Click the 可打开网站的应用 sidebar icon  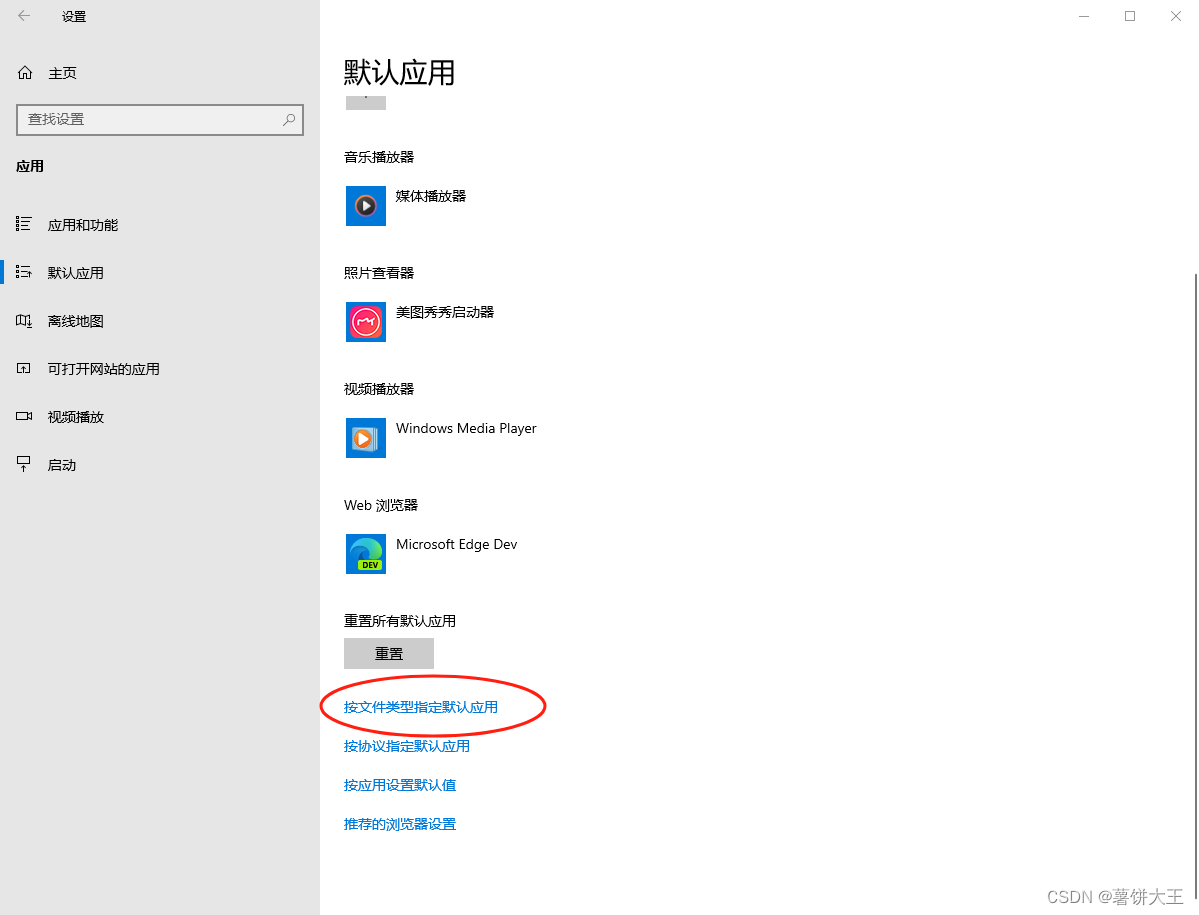click(x=23, y=368)
